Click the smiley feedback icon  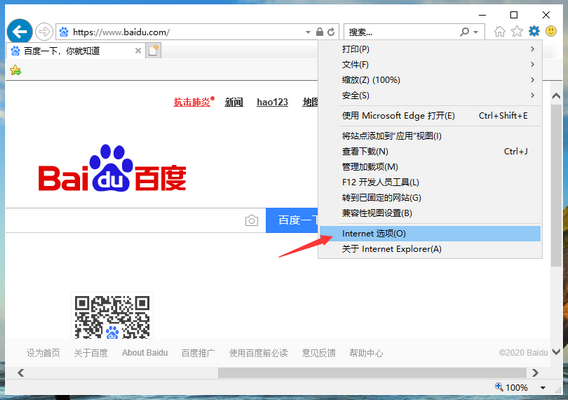coord(551,31)
